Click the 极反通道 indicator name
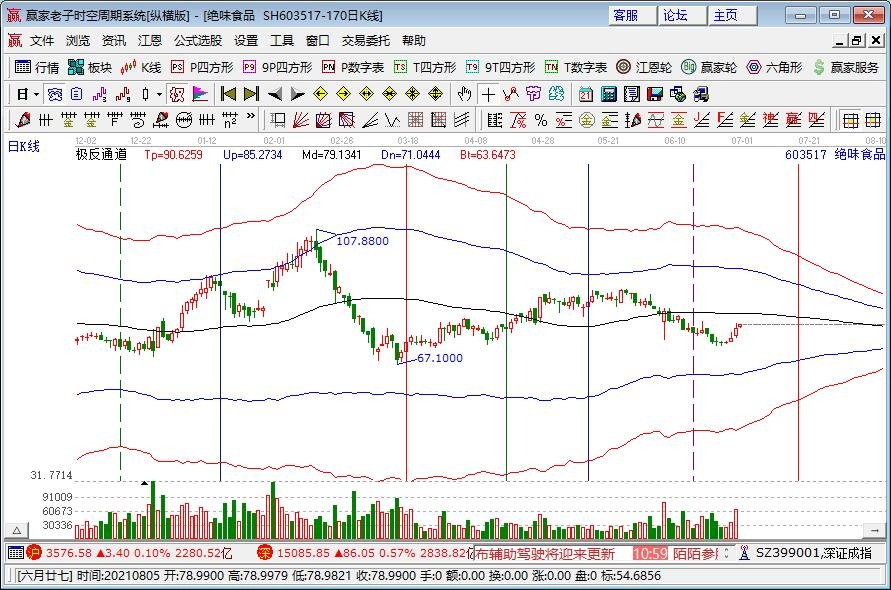 tap(101, 155)
